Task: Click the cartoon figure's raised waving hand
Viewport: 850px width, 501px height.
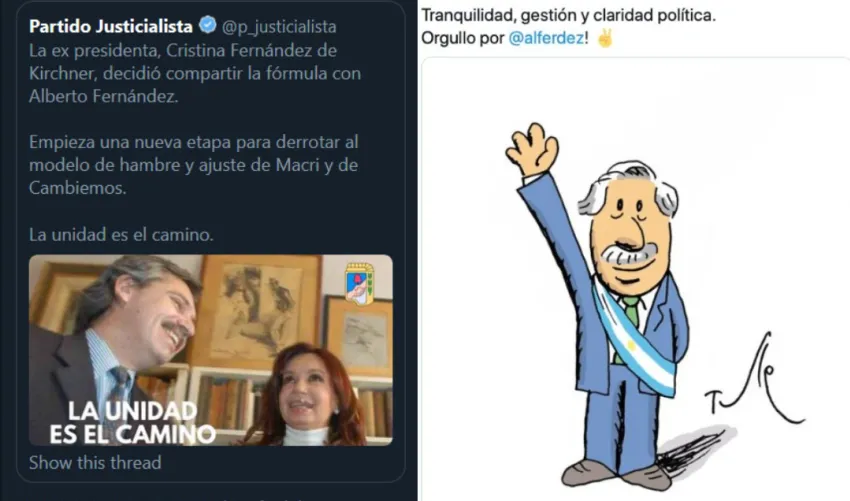Action: click(531, 149)
